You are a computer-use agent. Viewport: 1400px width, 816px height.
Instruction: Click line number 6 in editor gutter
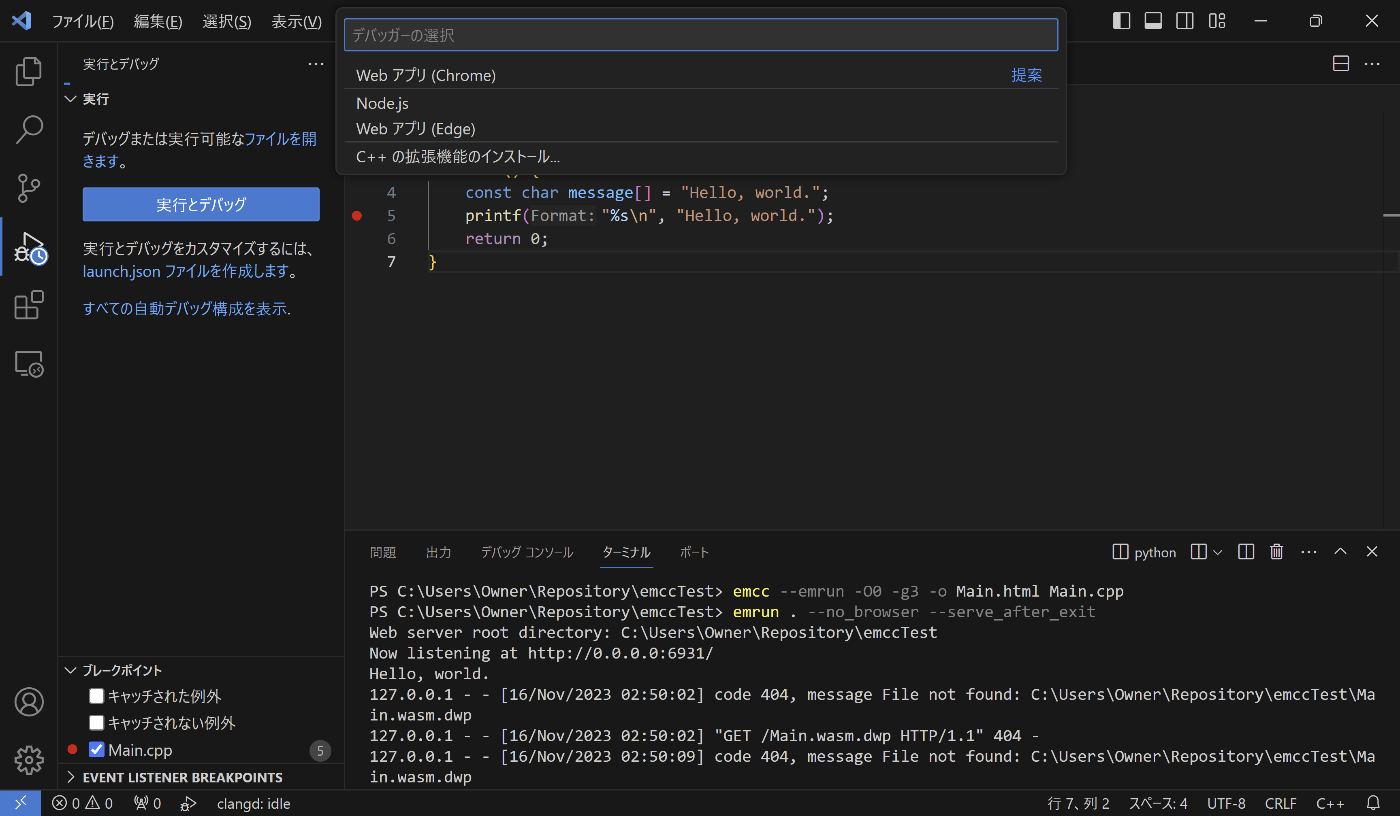[391, 238]
